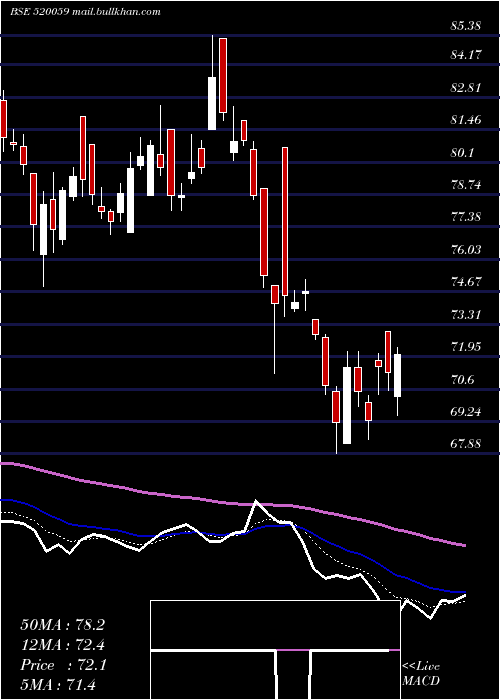Click the 85.38 price axis label

pos(466,25)
